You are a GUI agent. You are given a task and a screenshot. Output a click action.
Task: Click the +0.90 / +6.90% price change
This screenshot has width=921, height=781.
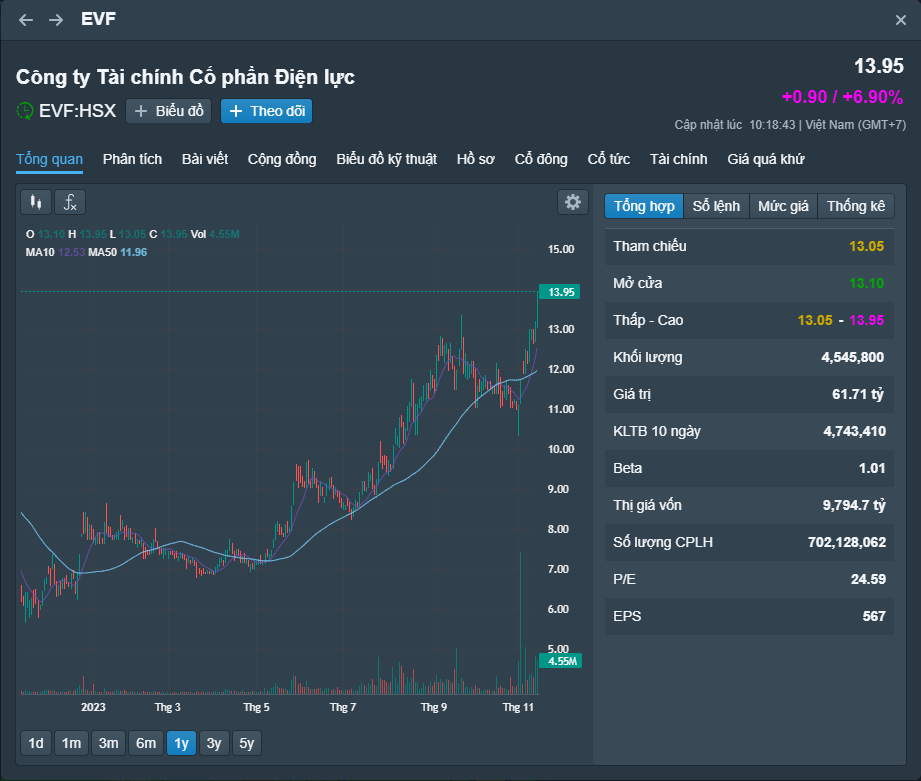[842, 97]
